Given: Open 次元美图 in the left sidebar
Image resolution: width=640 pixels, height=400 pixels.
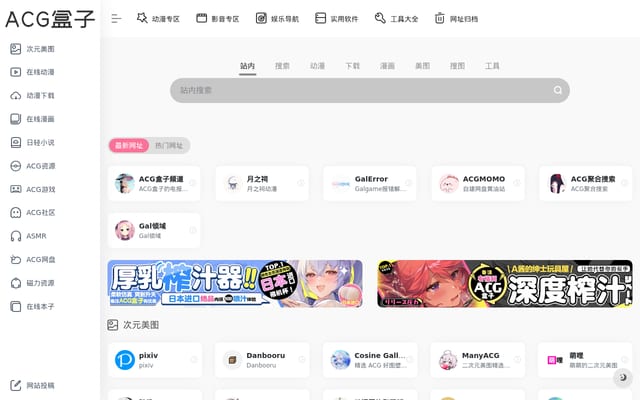Looking at the screenshot, I should point(32,49).
